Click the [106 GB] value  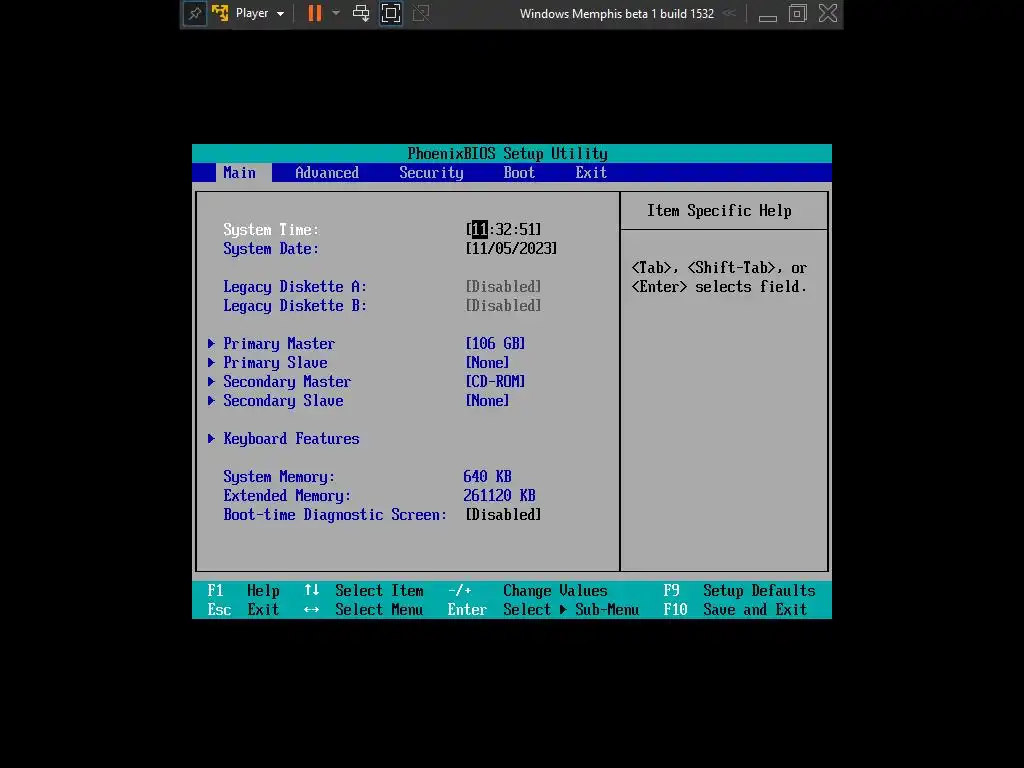495,344
